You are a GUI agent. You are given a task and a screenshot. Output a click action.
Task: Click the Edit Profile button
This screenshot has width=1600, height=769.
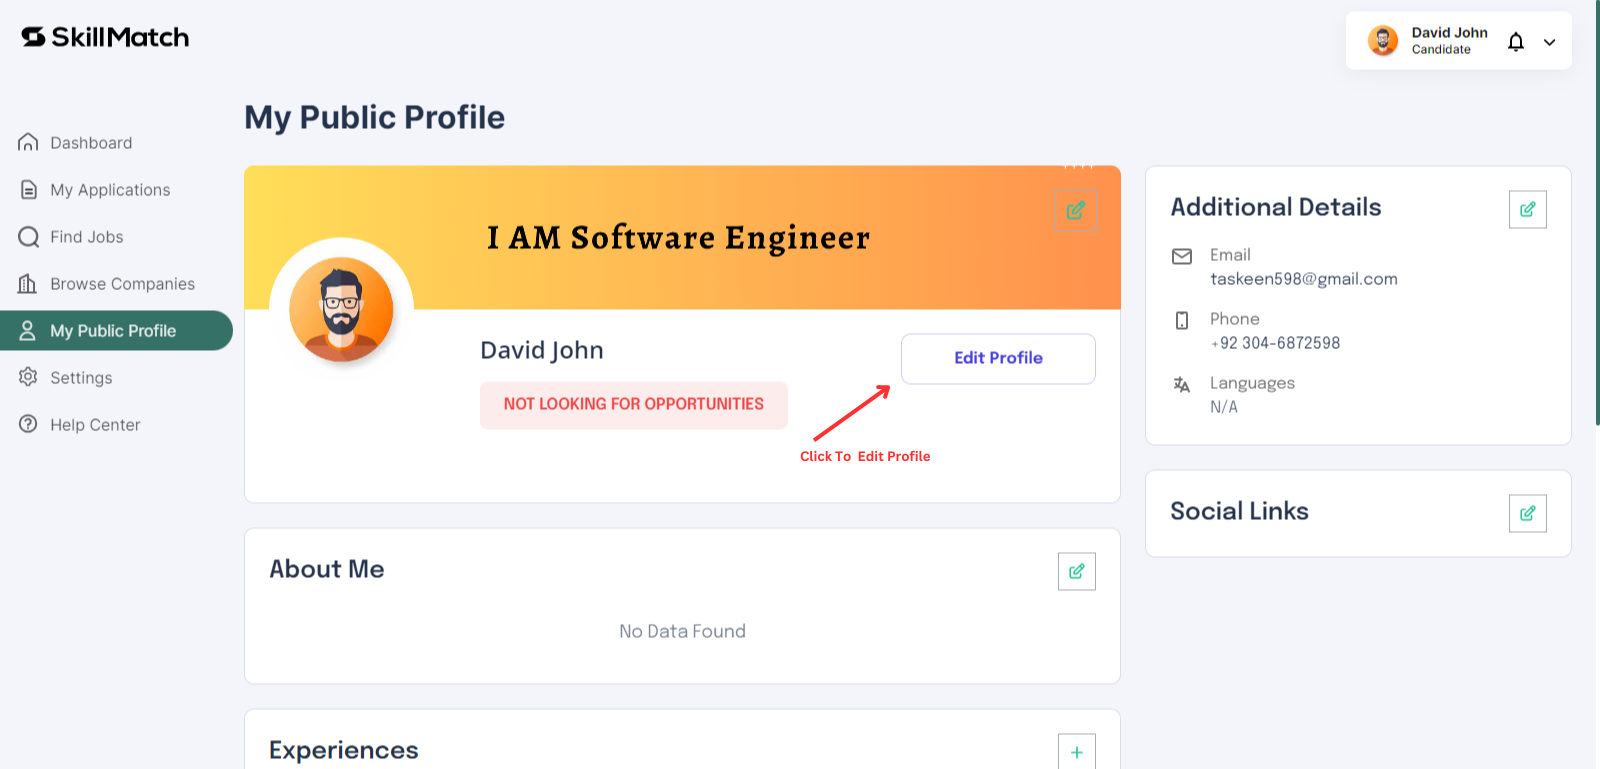click(x=998, y=358)
